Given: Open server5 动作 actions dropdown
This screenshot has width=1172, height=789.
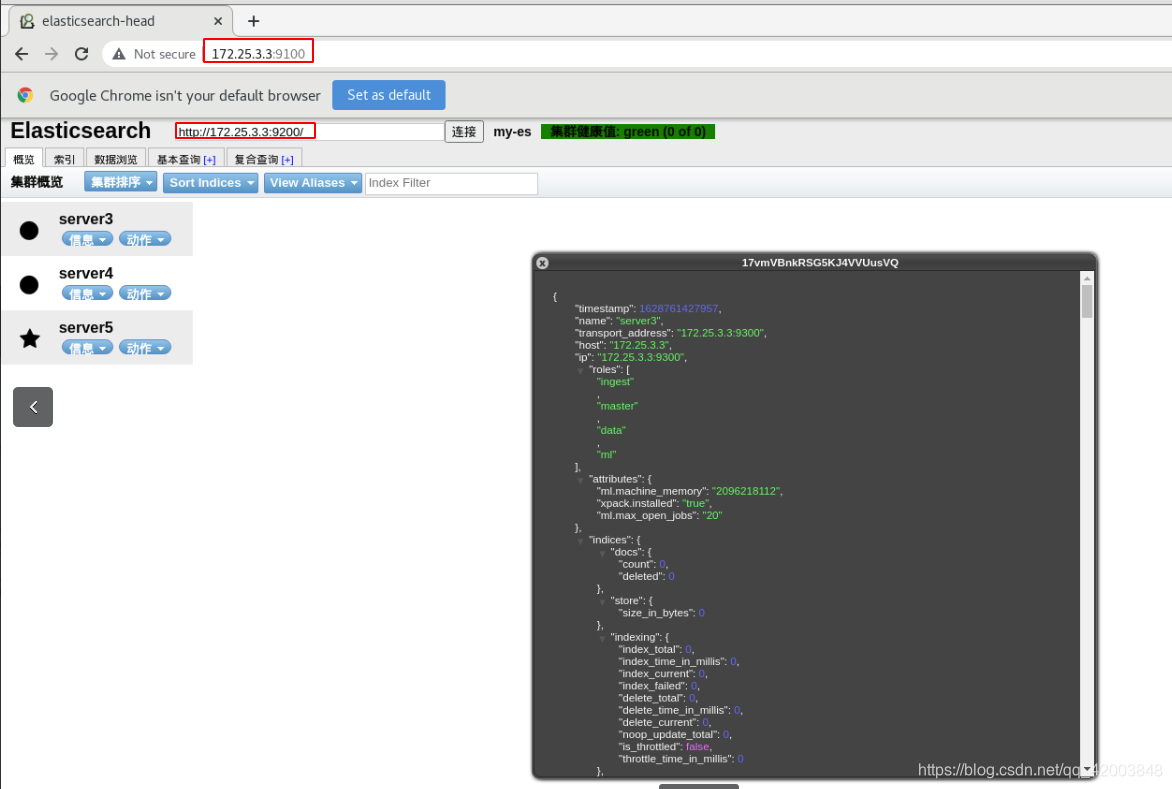Looking at the screenshot, I should pos(145,347).
